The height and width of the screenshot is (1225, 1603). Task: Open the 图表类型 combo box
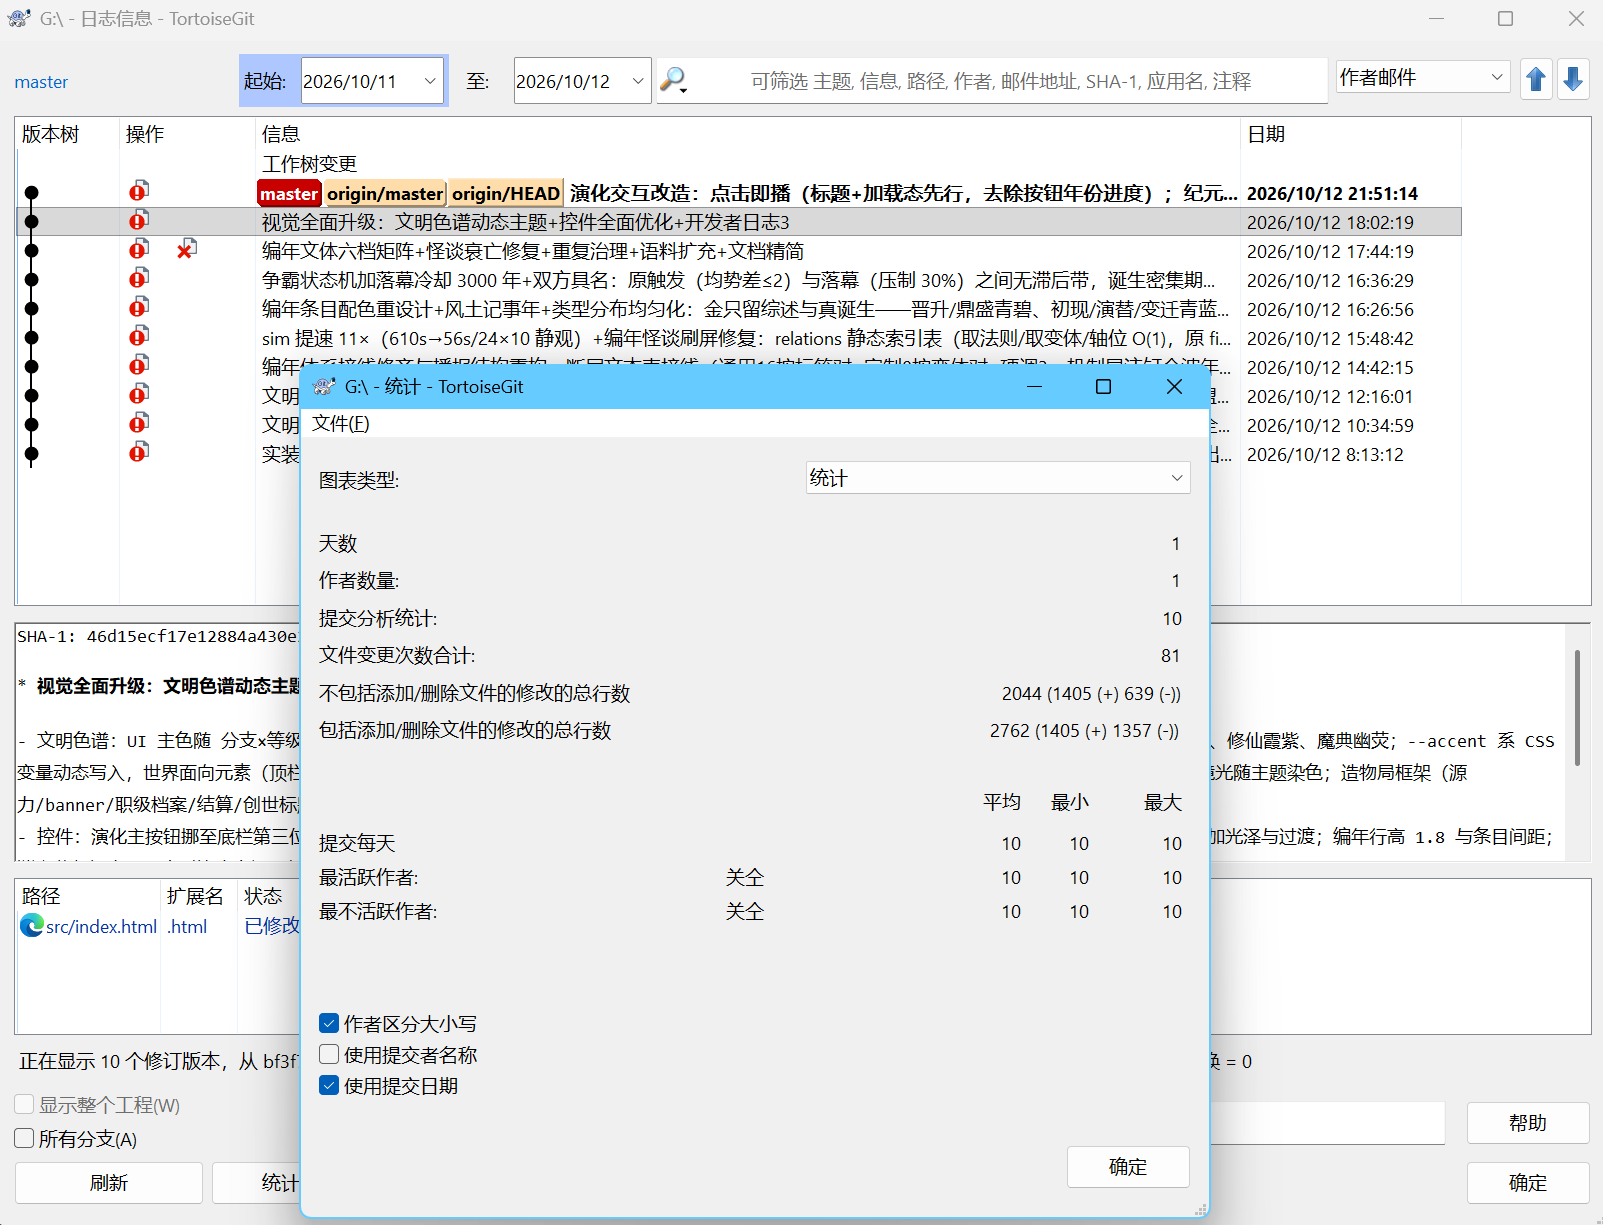[998, 478]
